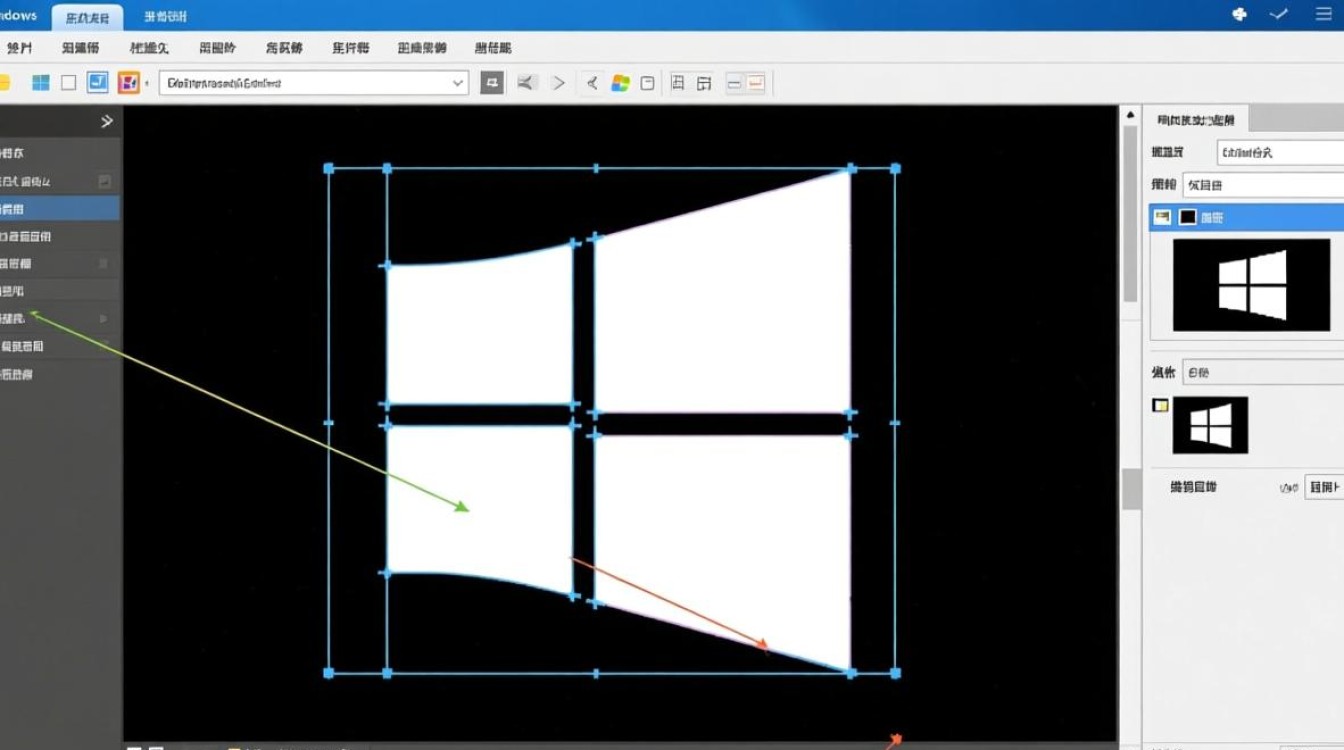This screenshot has width=1344, height=750.
Task: Click the checkmark icon in the title bar
Action: coord(1279,14)
